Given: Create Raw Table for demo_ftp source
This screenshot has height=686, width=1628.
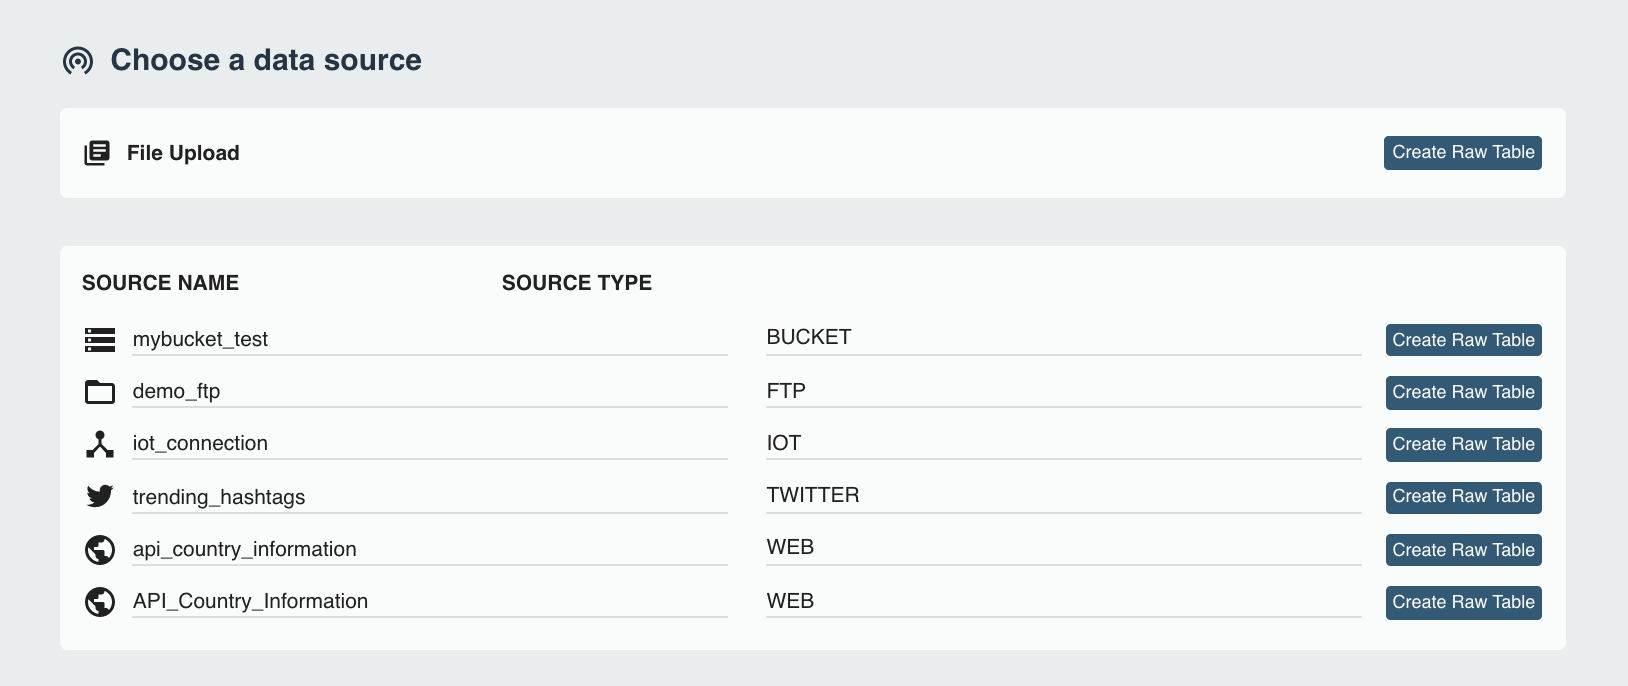Looking at the screenshot, I should 1463,392.
